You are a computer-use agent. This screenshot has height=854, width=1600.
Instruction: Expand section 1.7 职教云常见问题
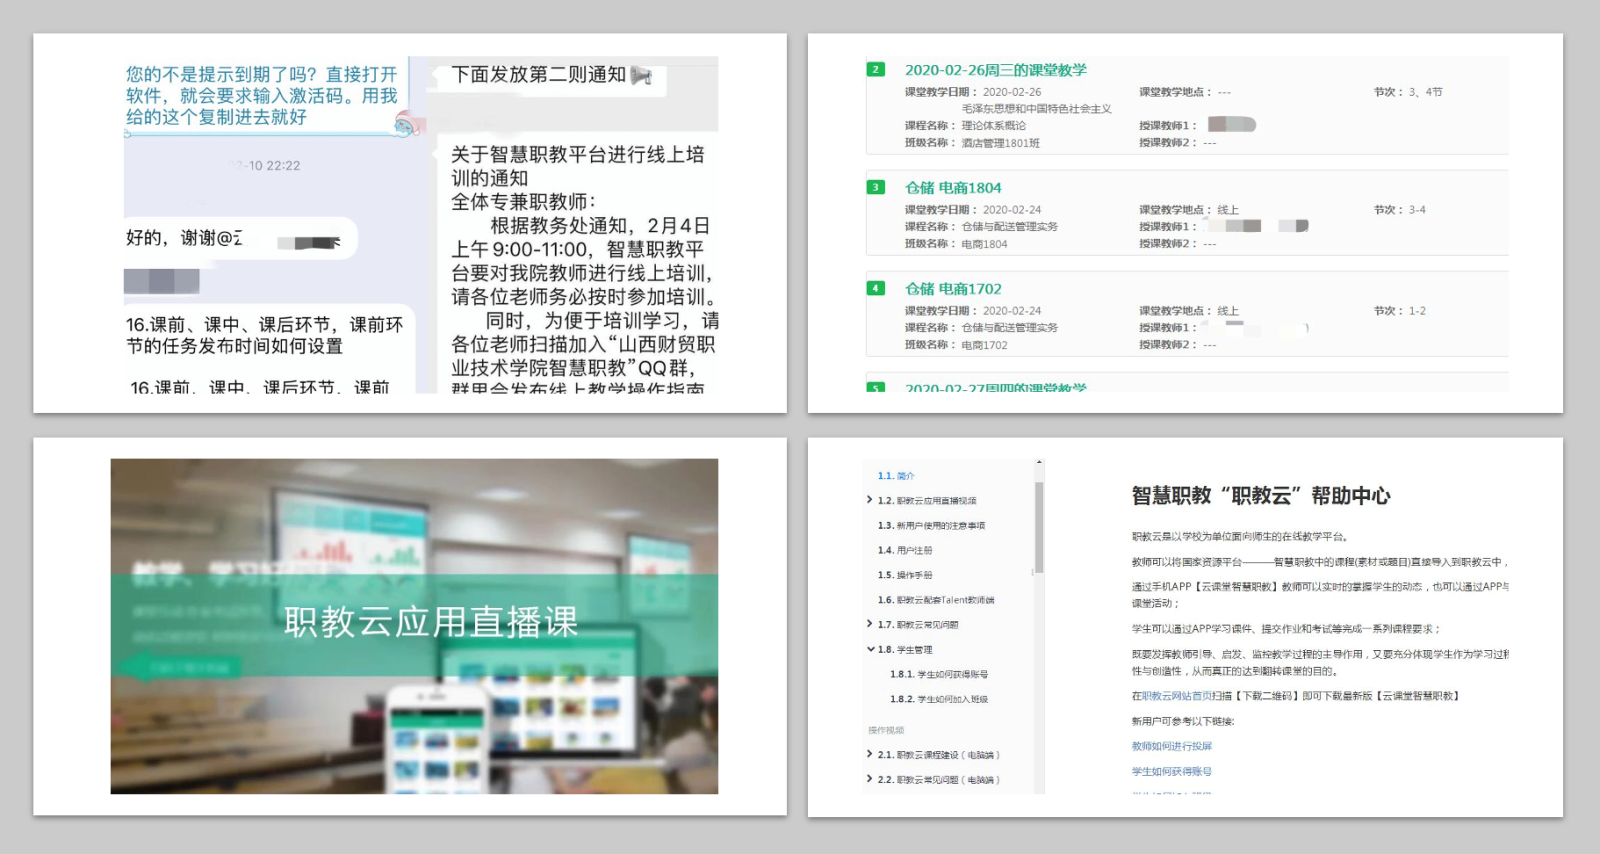pos(870,624)
